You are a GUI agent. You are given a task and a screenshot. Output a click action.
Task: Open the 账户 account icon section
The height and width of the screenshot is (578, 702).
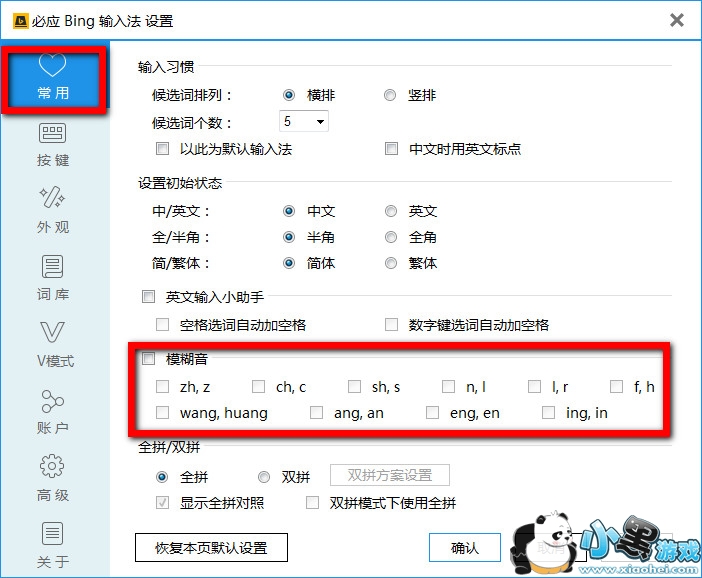tap(53, 412)
